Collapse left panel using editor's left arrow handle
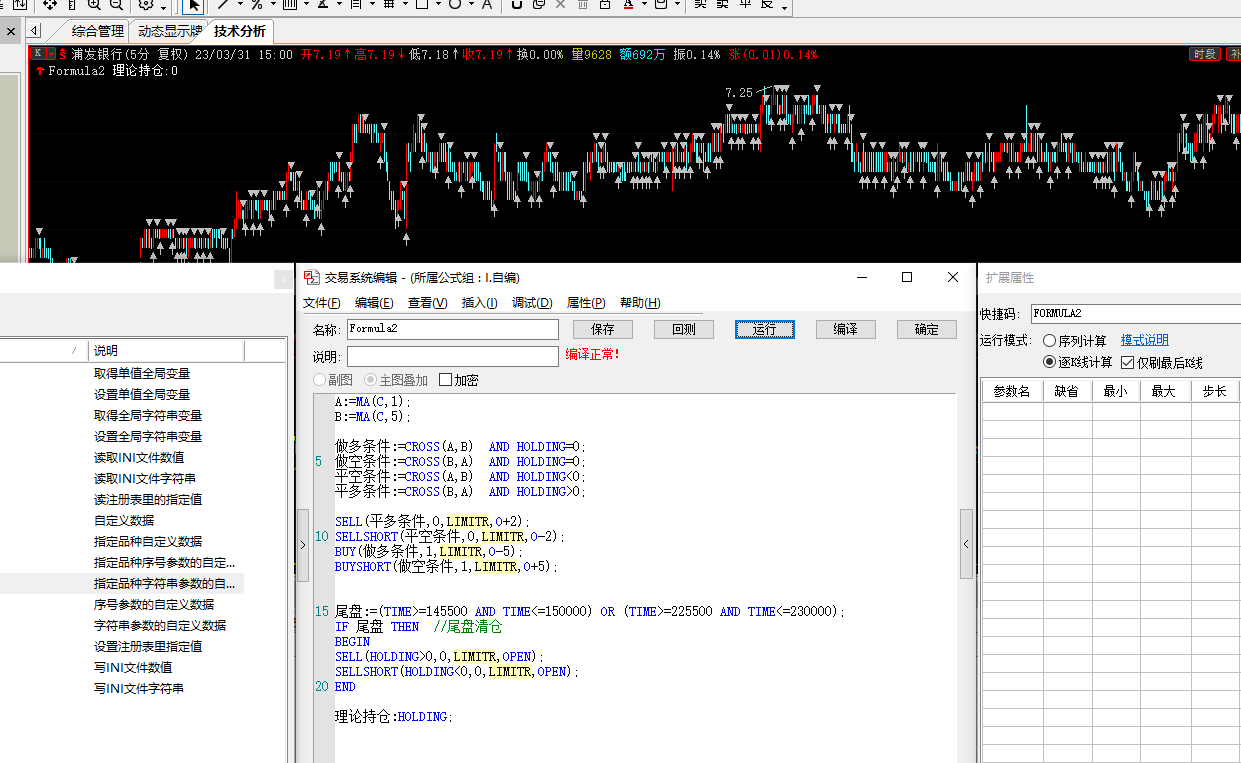This screenshot has width=1241, height=763. [303, 544]
